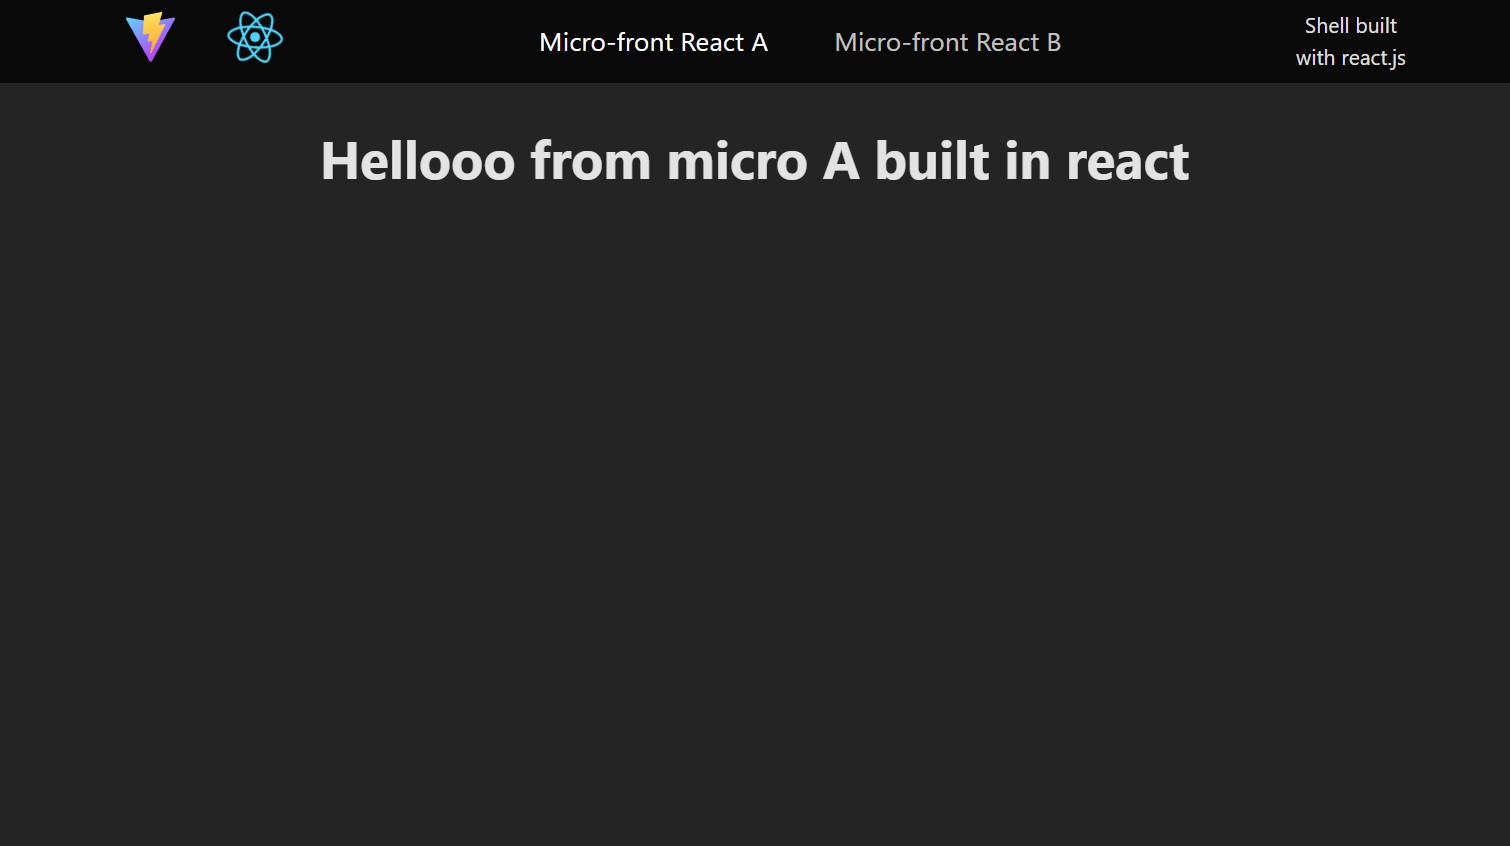Click the "with react.js" line in the header
This screenshot has width=1510, height=846.
(1350, 58)
